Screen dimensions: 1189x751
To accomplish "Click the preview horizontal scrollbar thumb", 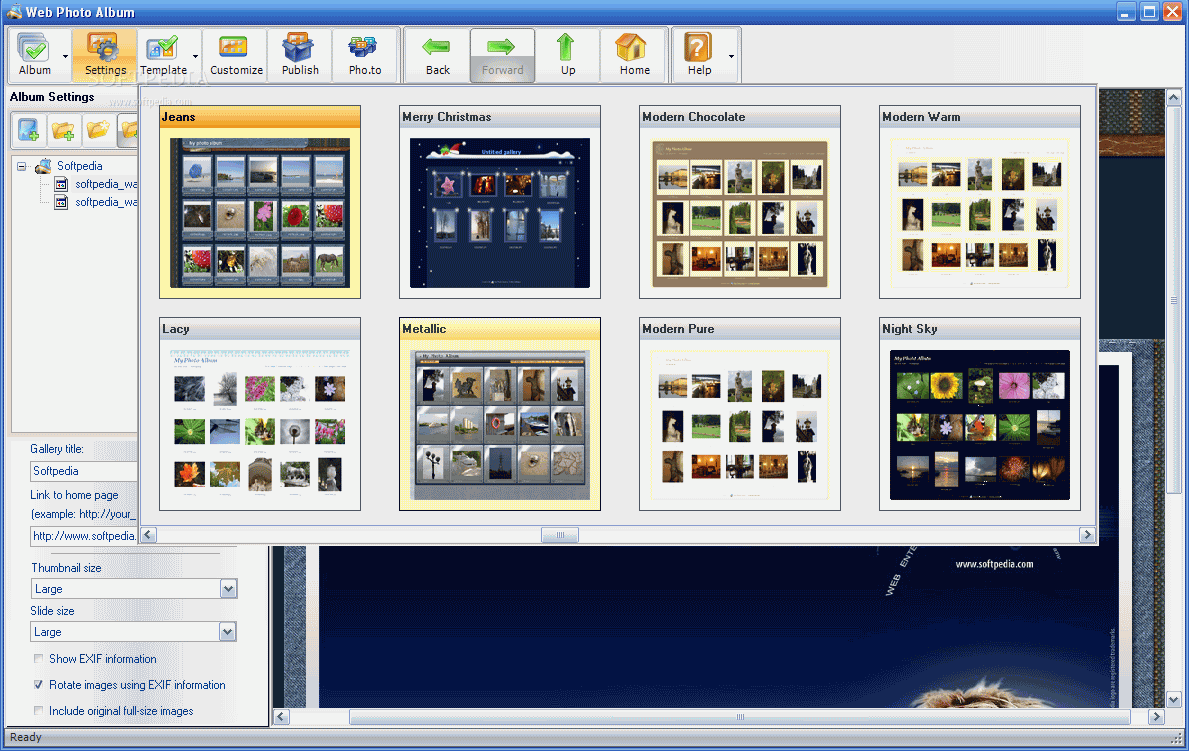I will (x=739, y=716).
